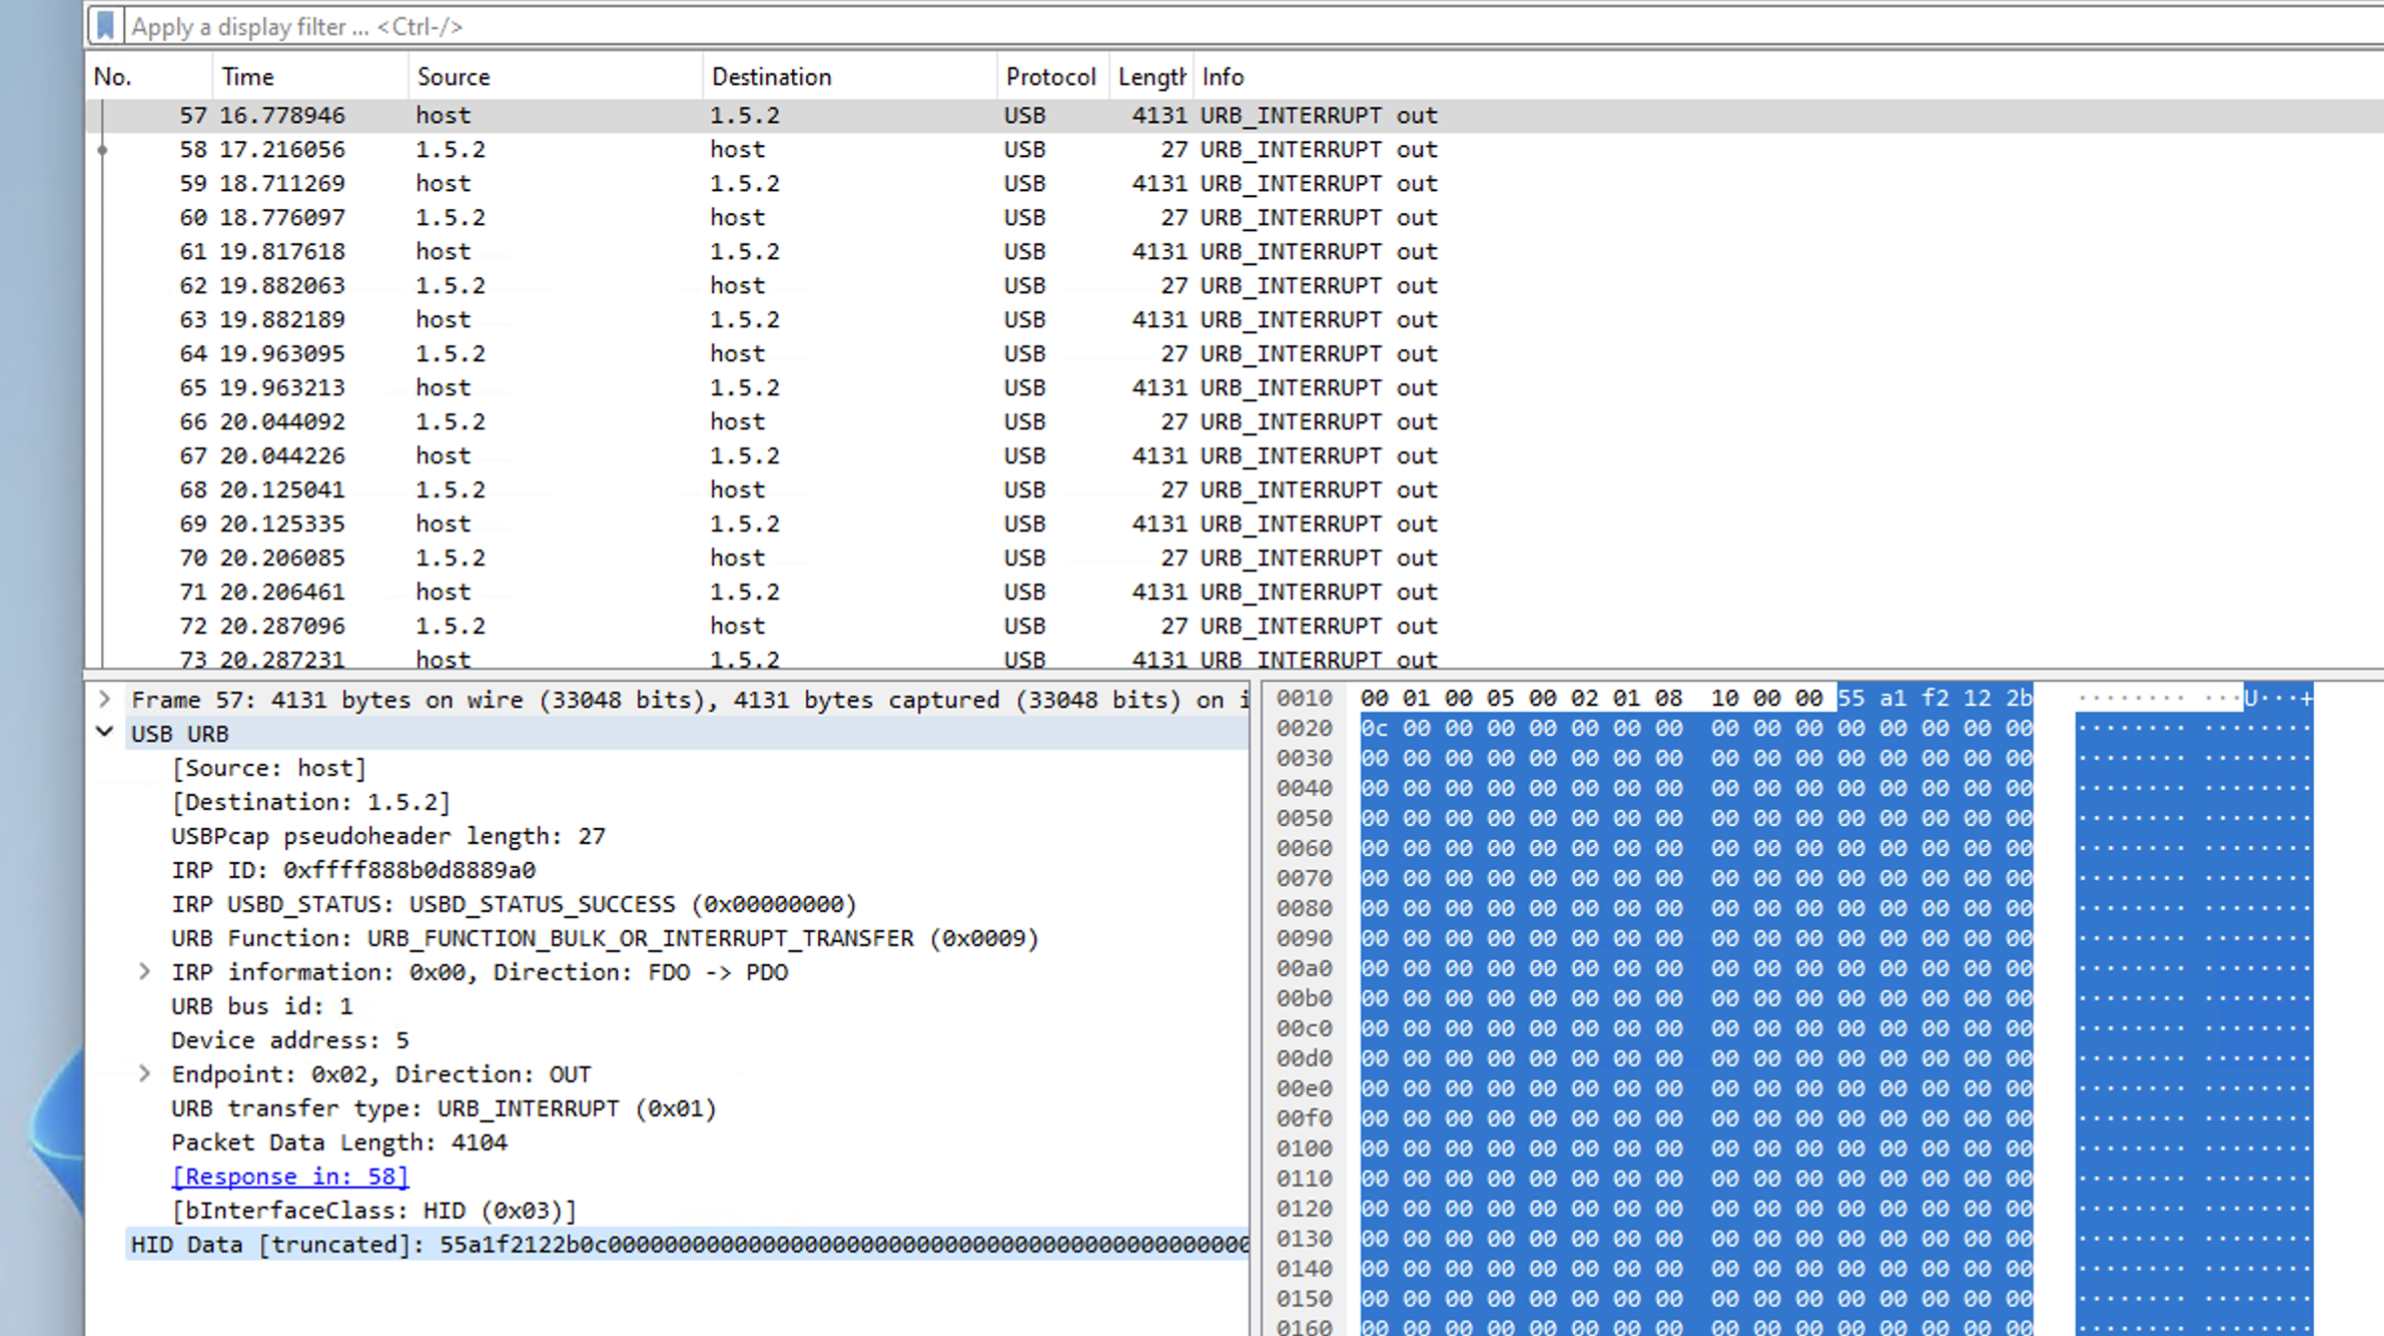Sort packets by Destination column

771,77
